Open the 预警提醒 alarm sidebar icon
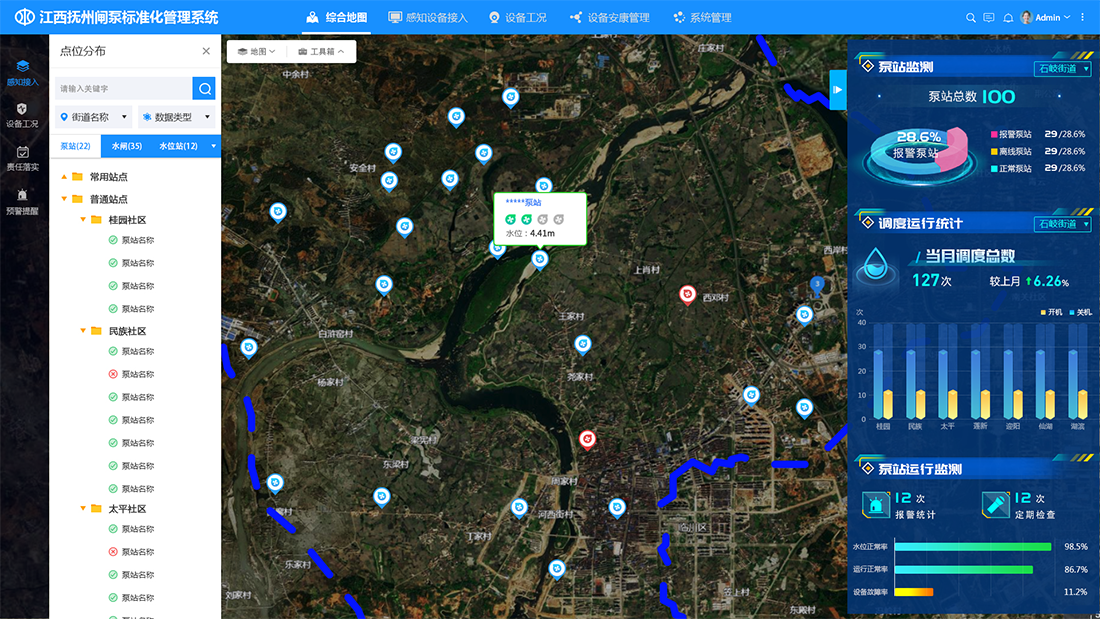Viewport: 1100px width, 619px height. 22,201
